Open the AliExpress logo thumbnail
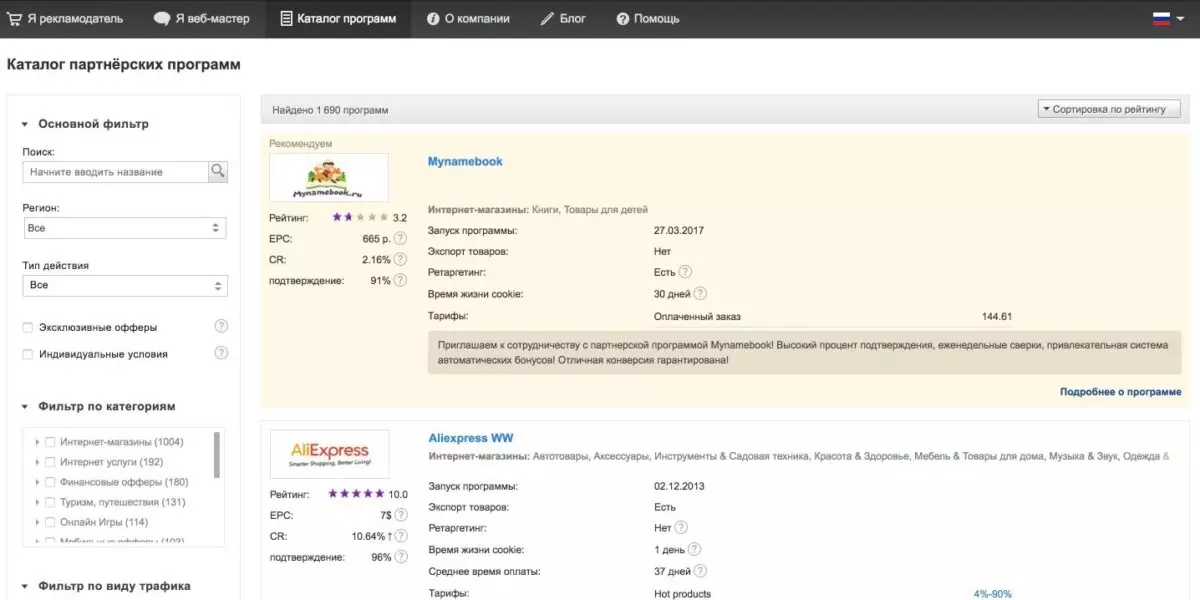This screenshot has height=600, width=1200. [x=329, y=454]
